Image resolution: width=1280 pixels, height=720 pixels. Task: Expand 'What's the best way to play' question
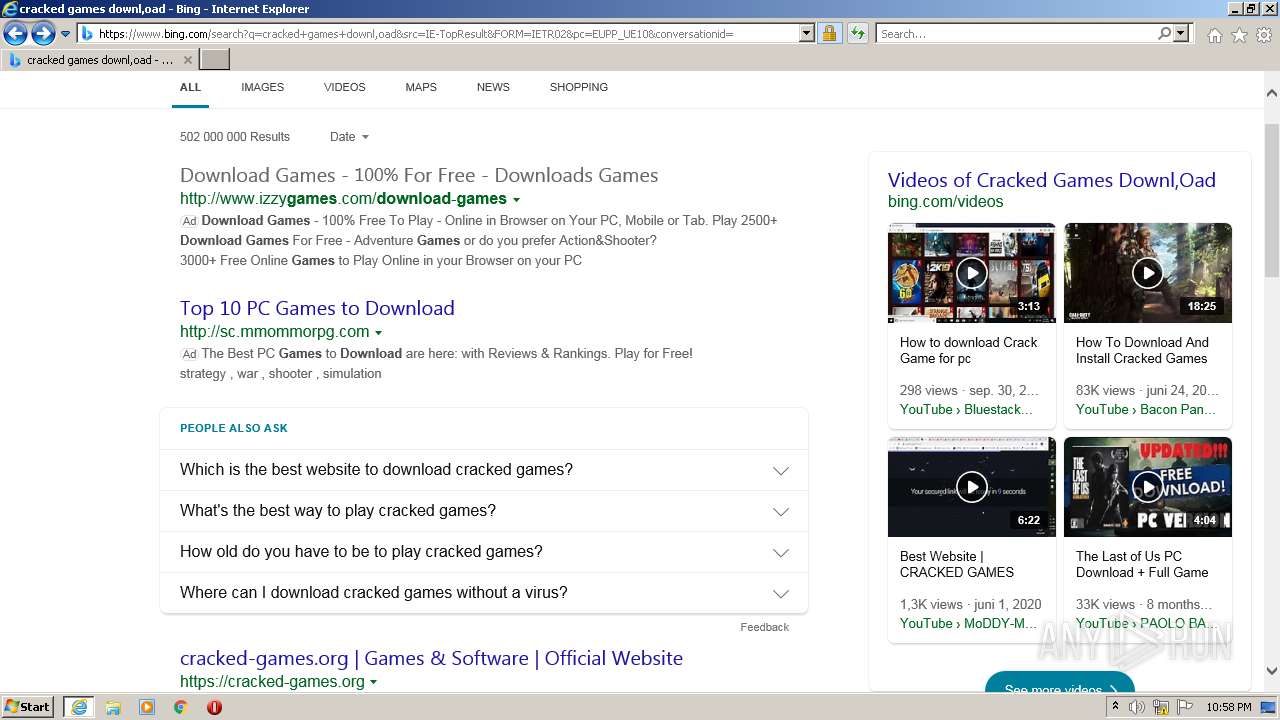click(484, 511)
